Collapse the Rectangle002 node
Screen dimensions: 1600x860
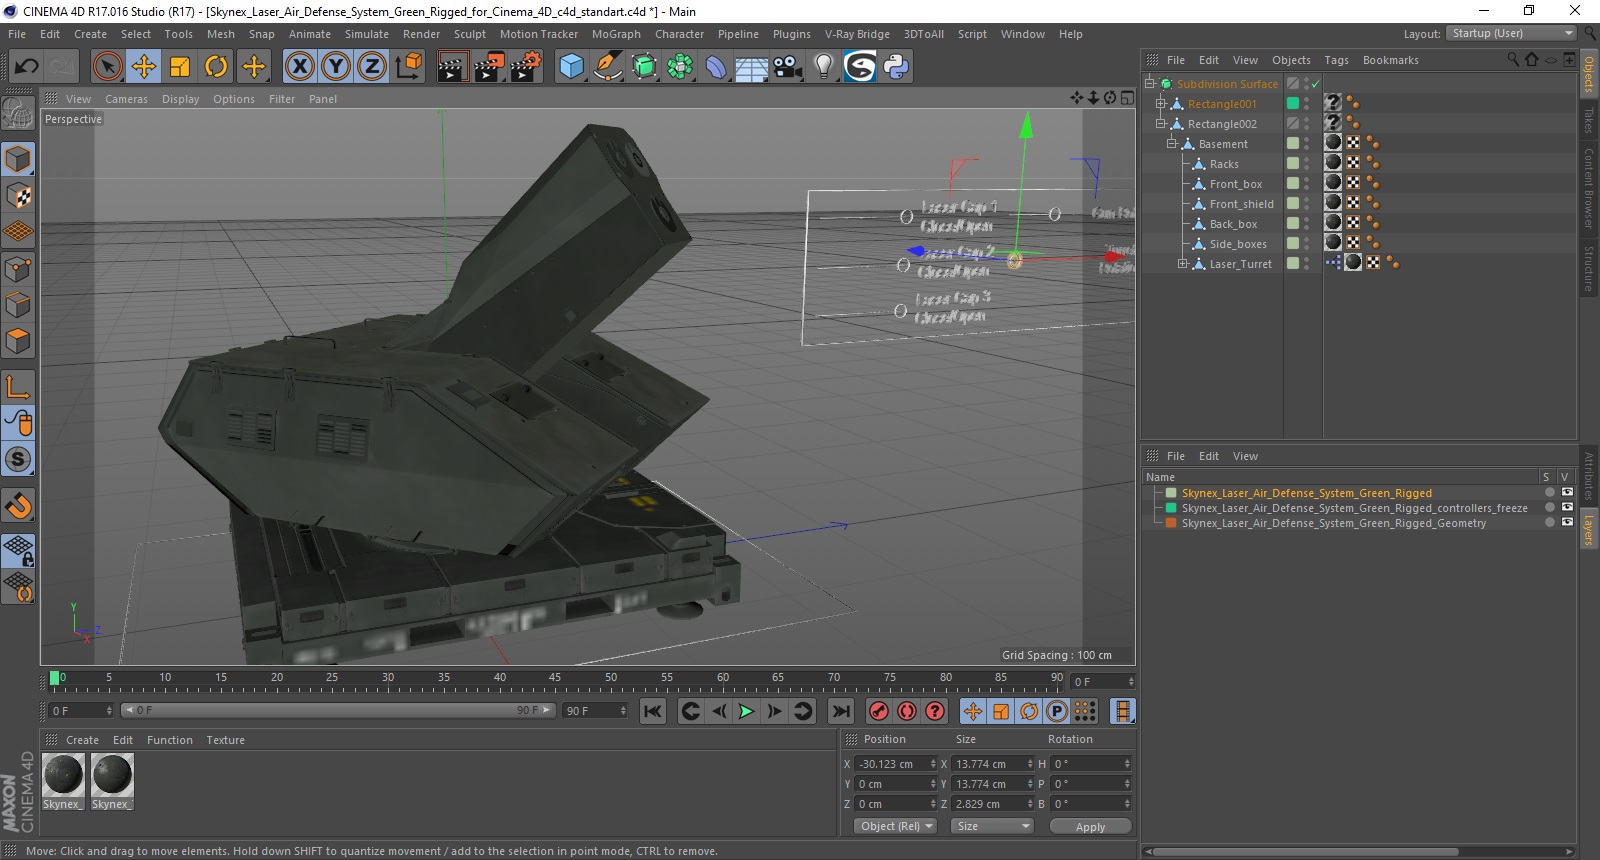coord(1161,124)
